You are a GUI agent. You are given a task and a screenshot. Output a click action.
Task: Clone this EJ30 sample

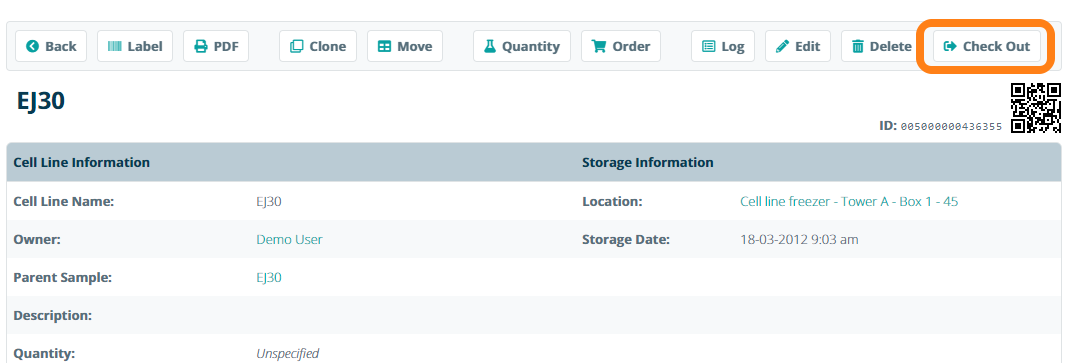pyautogui.click(x=318, y=47)
